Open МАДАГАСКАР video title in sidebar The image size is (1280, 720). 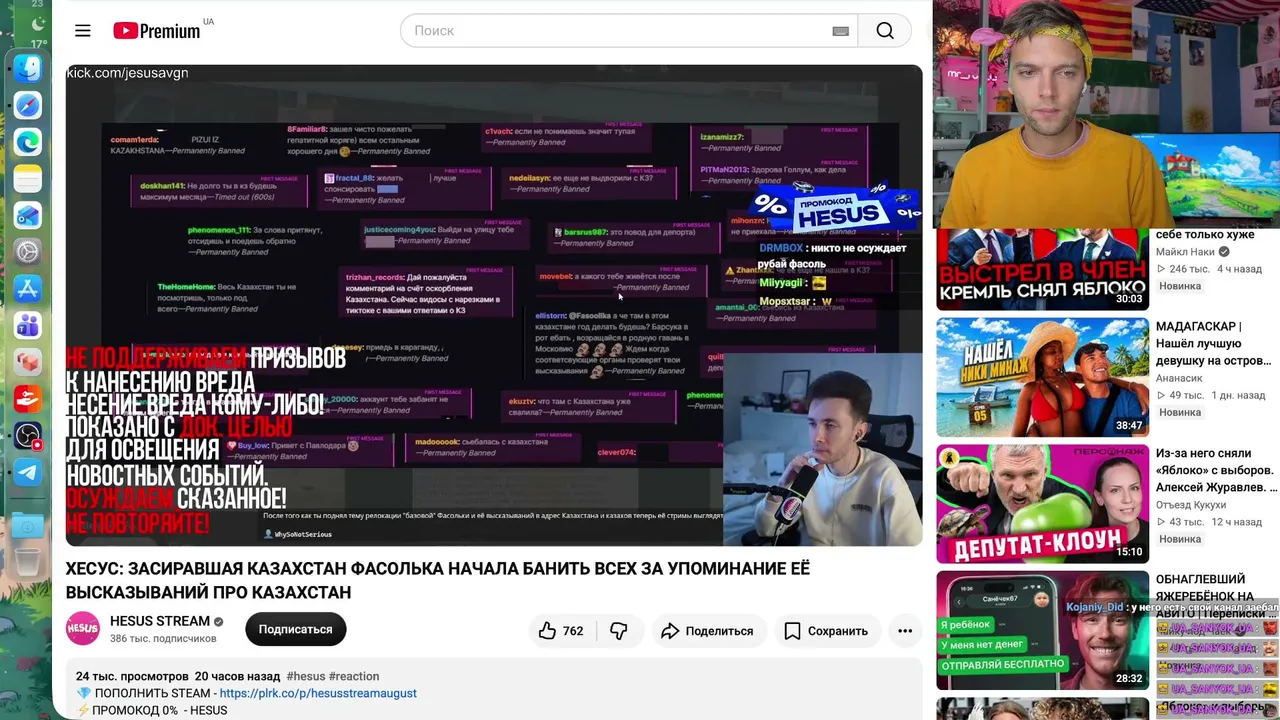(x=1214, y=343)
